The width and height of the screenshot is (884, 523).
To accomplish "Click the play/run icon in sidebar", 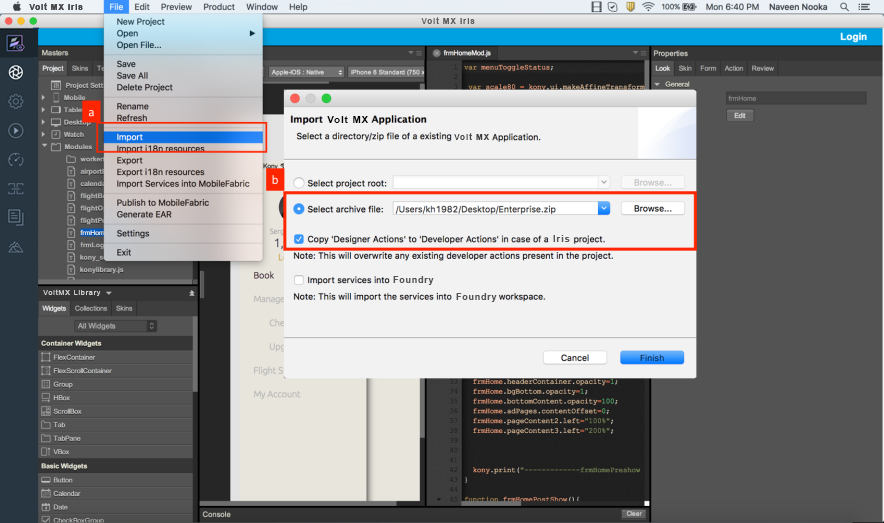I will [16, 131].
